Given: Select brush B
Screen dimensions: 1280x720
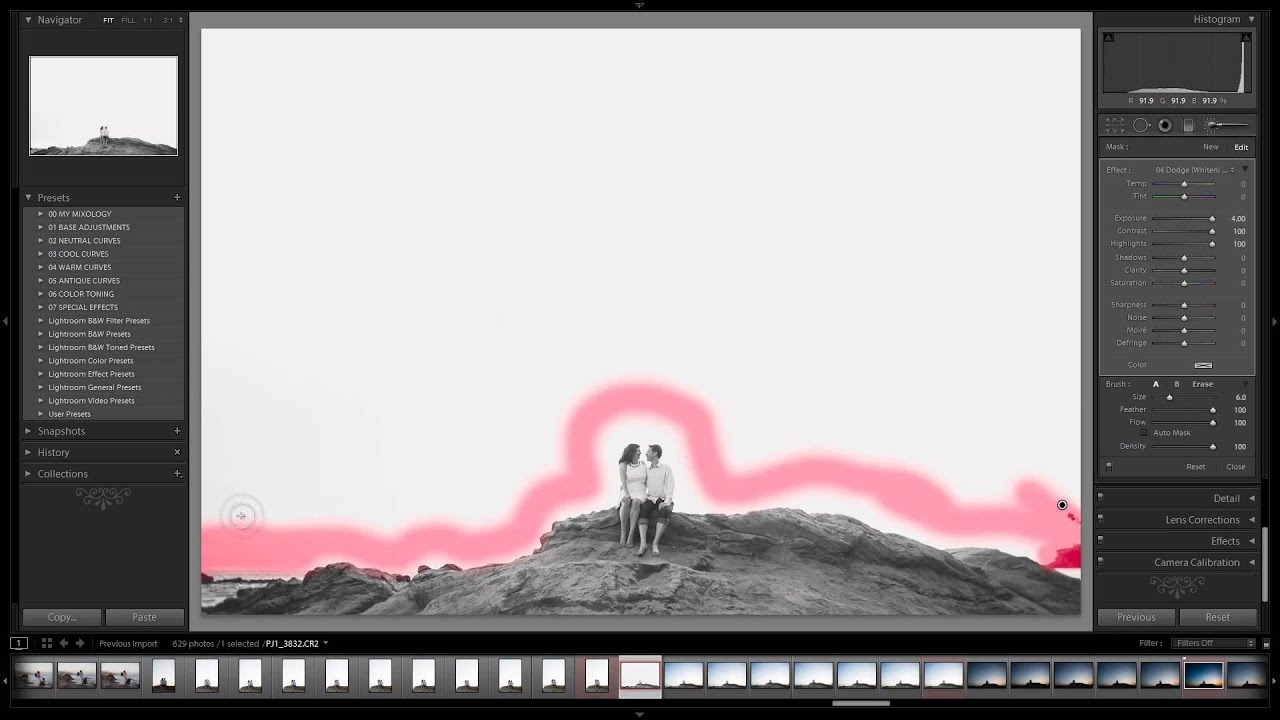Looking at the screenshot, I should (x=1176, y=384).
